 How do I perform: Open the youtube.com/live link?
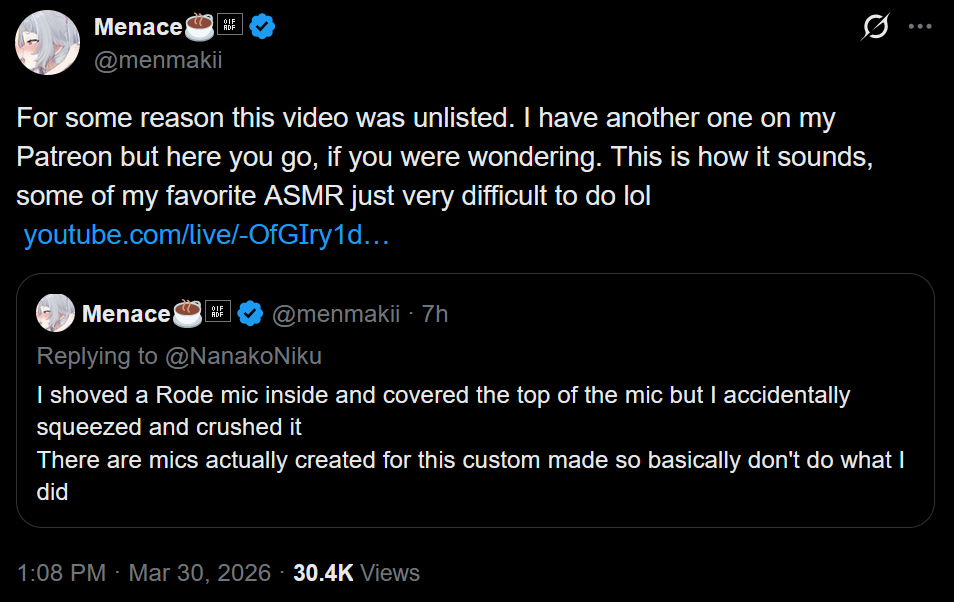point(206,236)
